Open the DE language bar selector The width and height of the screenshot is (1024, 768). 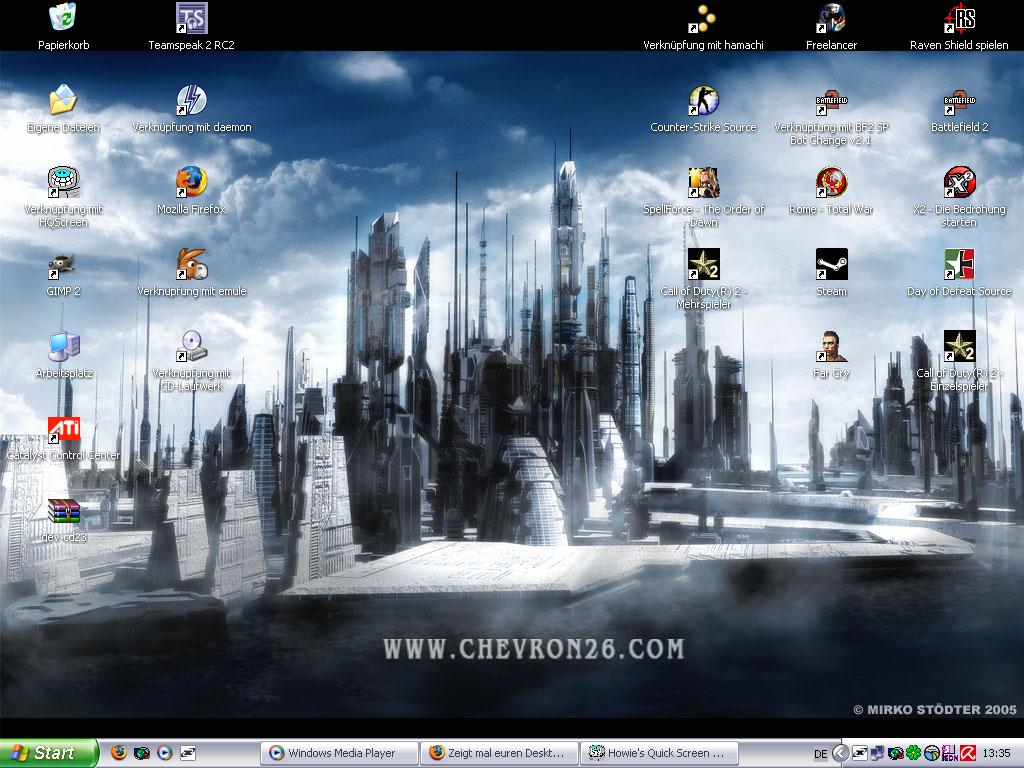[x=820, y=754]
